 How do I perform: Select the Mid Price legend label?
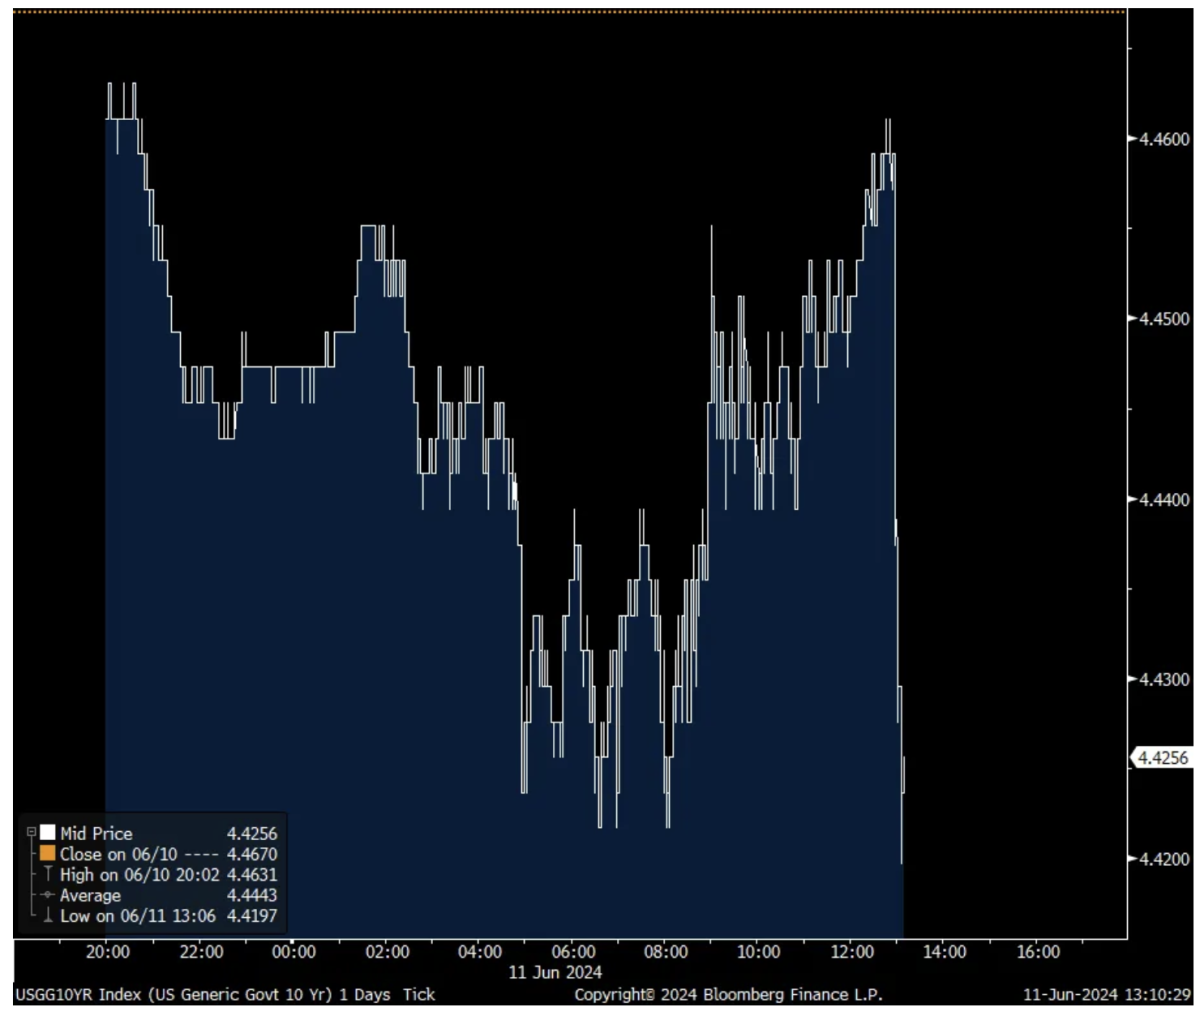pos(96,833)
